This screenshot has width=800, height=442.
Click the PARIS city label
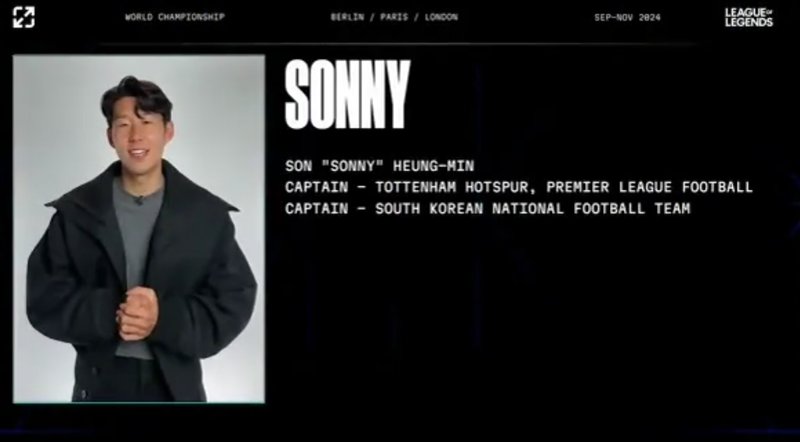(394, 17)
